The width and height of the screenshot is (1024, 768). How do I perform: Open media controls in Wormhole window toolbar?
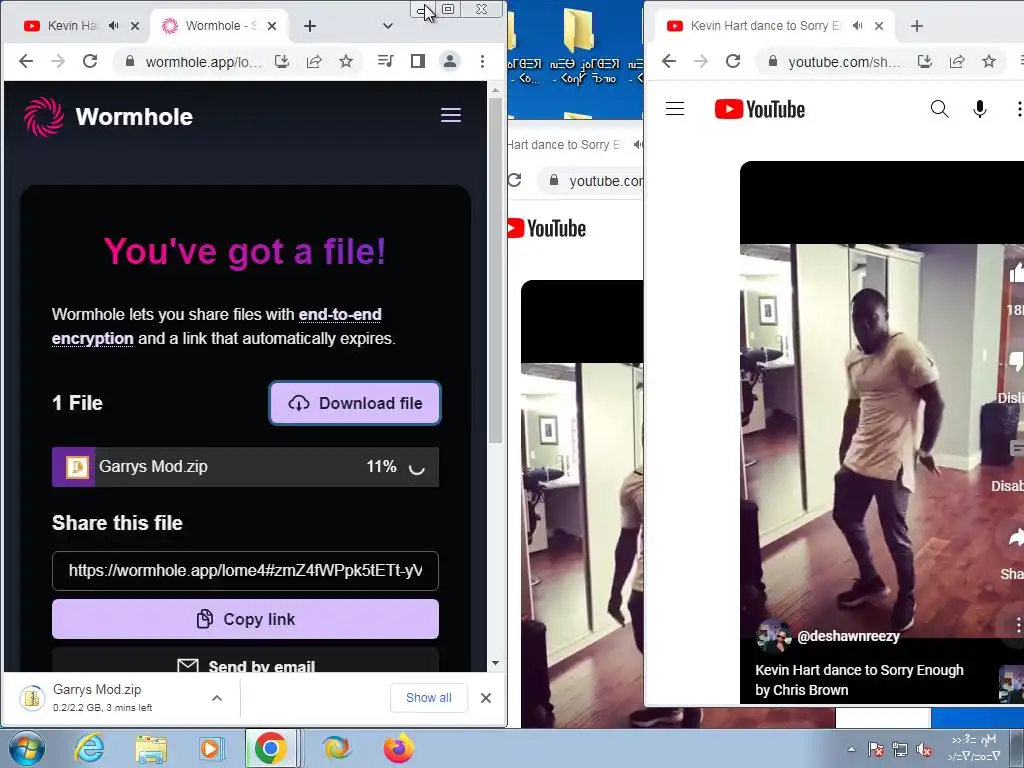pyautogui.click(x=385, y=61)
